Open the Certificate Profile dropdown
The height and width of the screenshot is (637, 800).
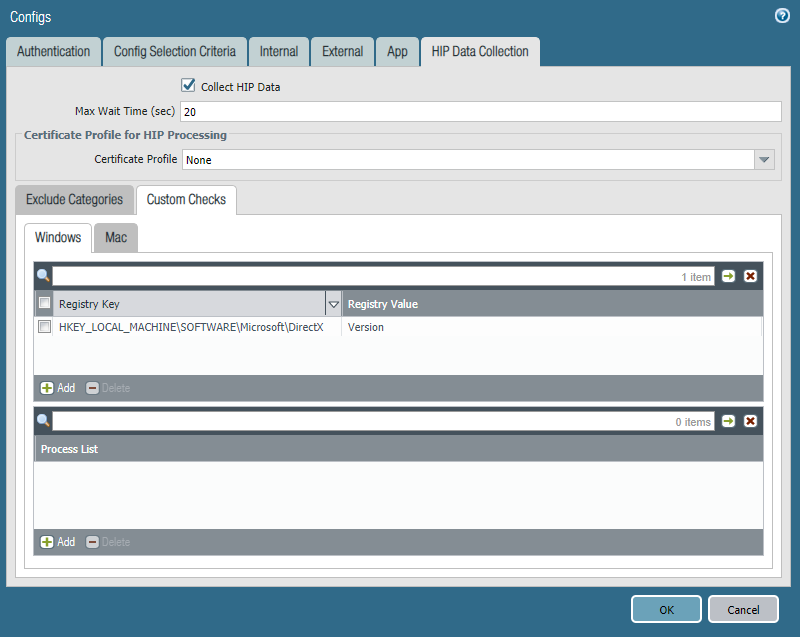pos(764,159)
